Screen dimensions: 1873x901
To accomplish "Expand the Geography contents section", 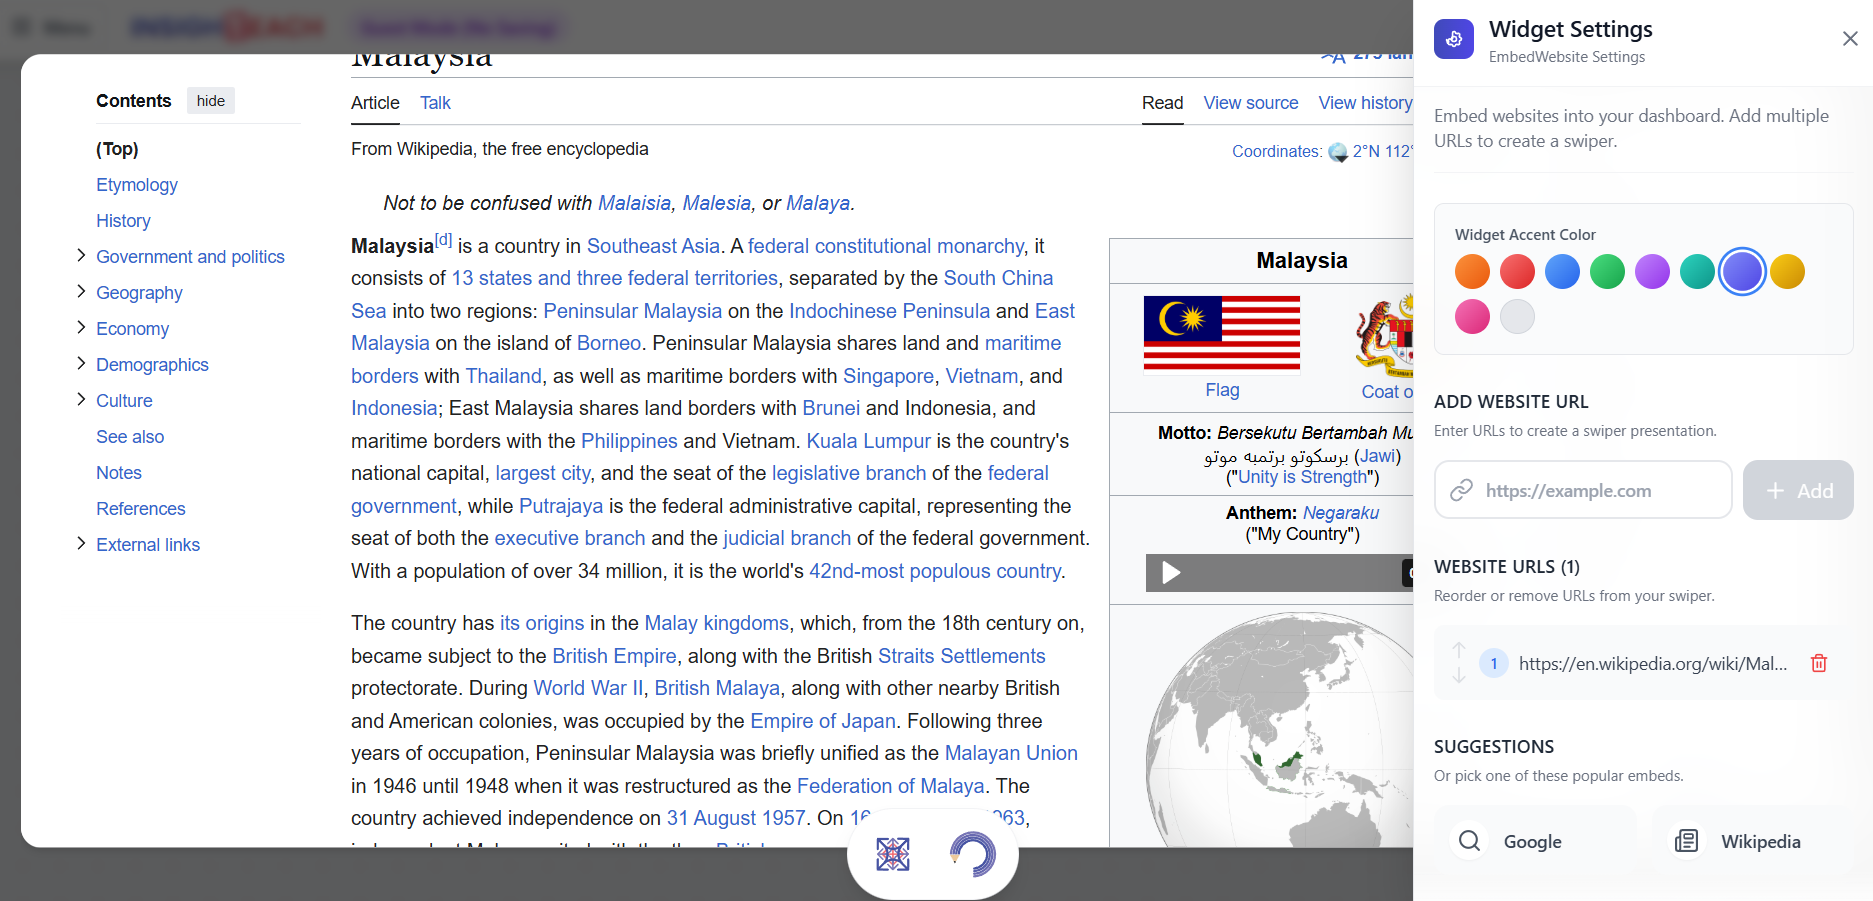I will point(81,292).
